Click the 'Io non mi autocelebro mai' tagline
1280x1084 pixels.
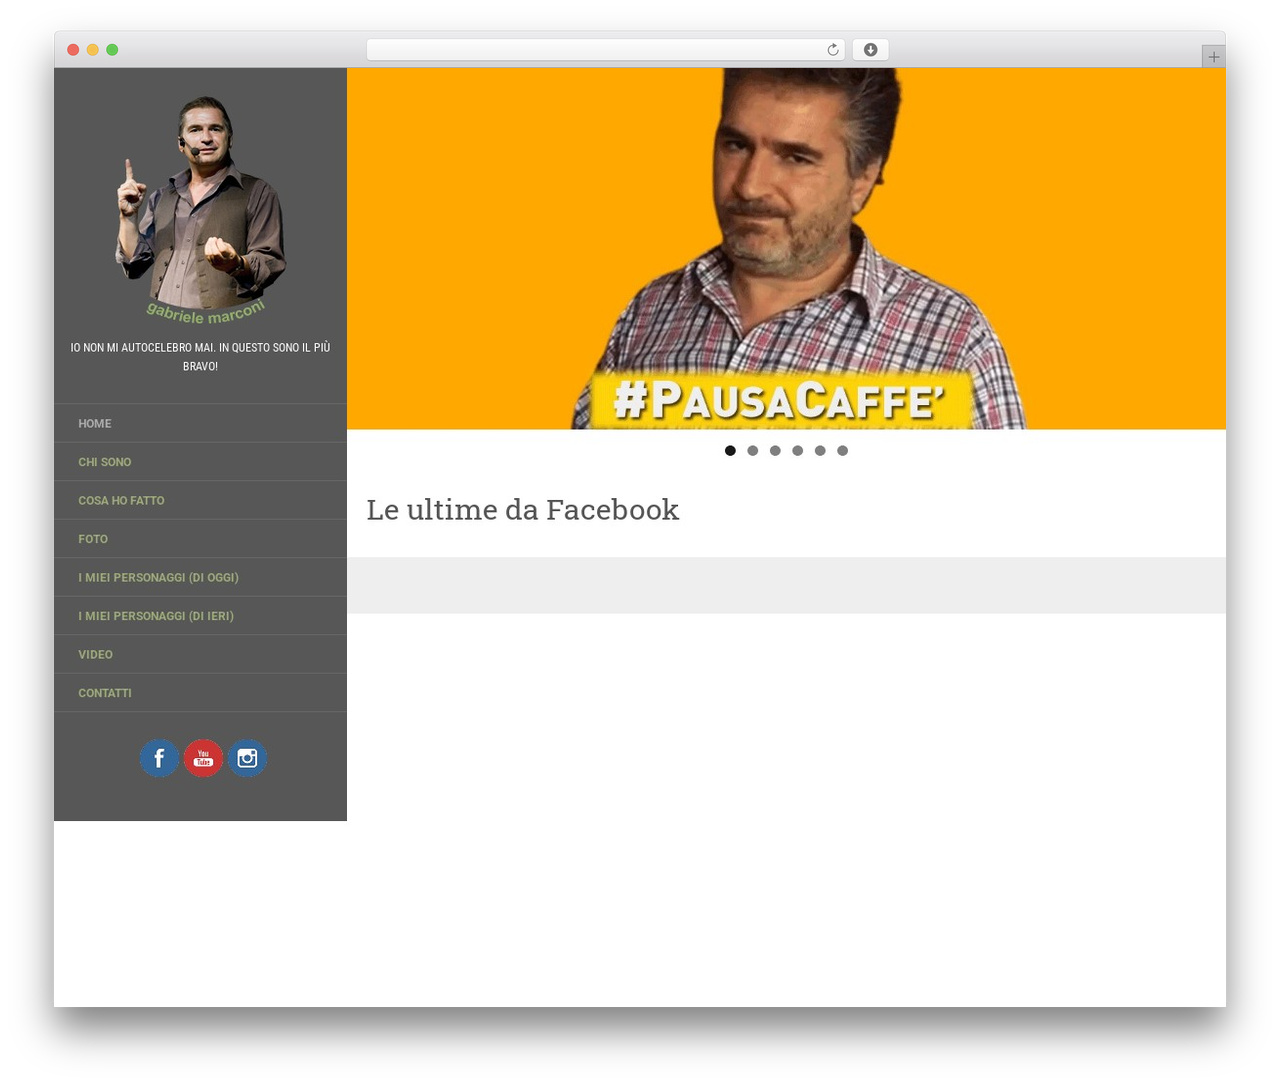200,357
